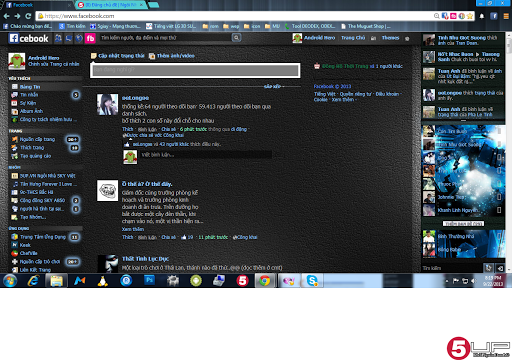Open Windows Start button
512x360 pixels.
[x=10, y=281]
